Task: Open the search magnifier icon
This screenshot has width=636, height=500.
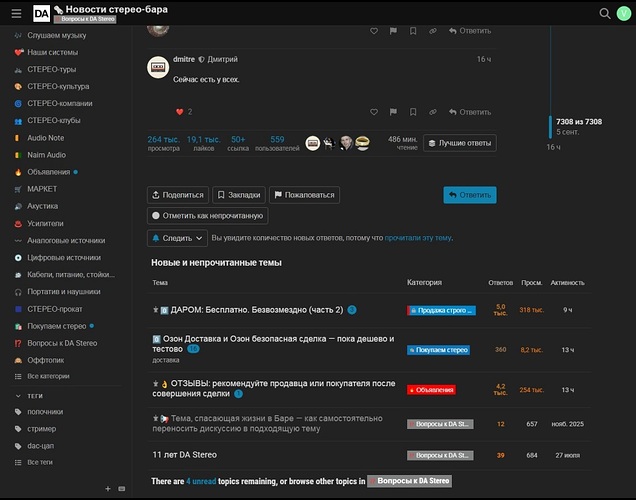Action: click(605, 13)
